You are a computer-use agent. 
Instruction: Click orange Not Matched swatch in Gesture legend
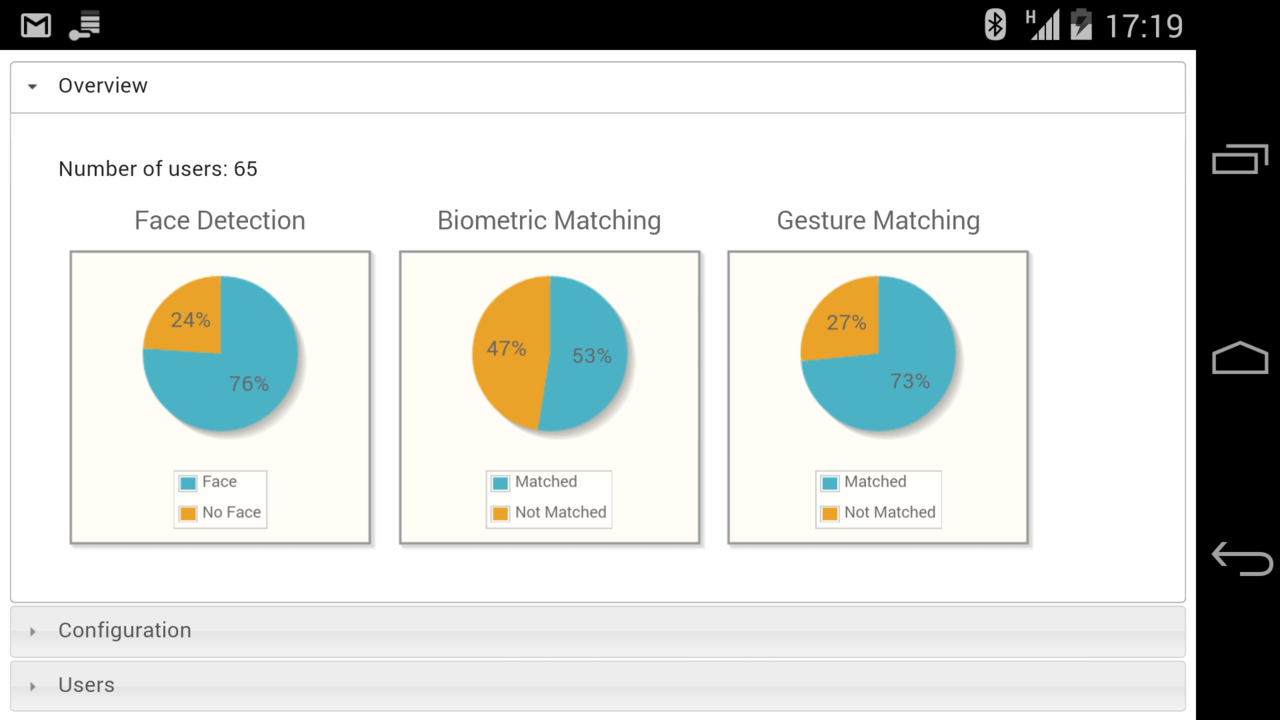coord(830,513)
